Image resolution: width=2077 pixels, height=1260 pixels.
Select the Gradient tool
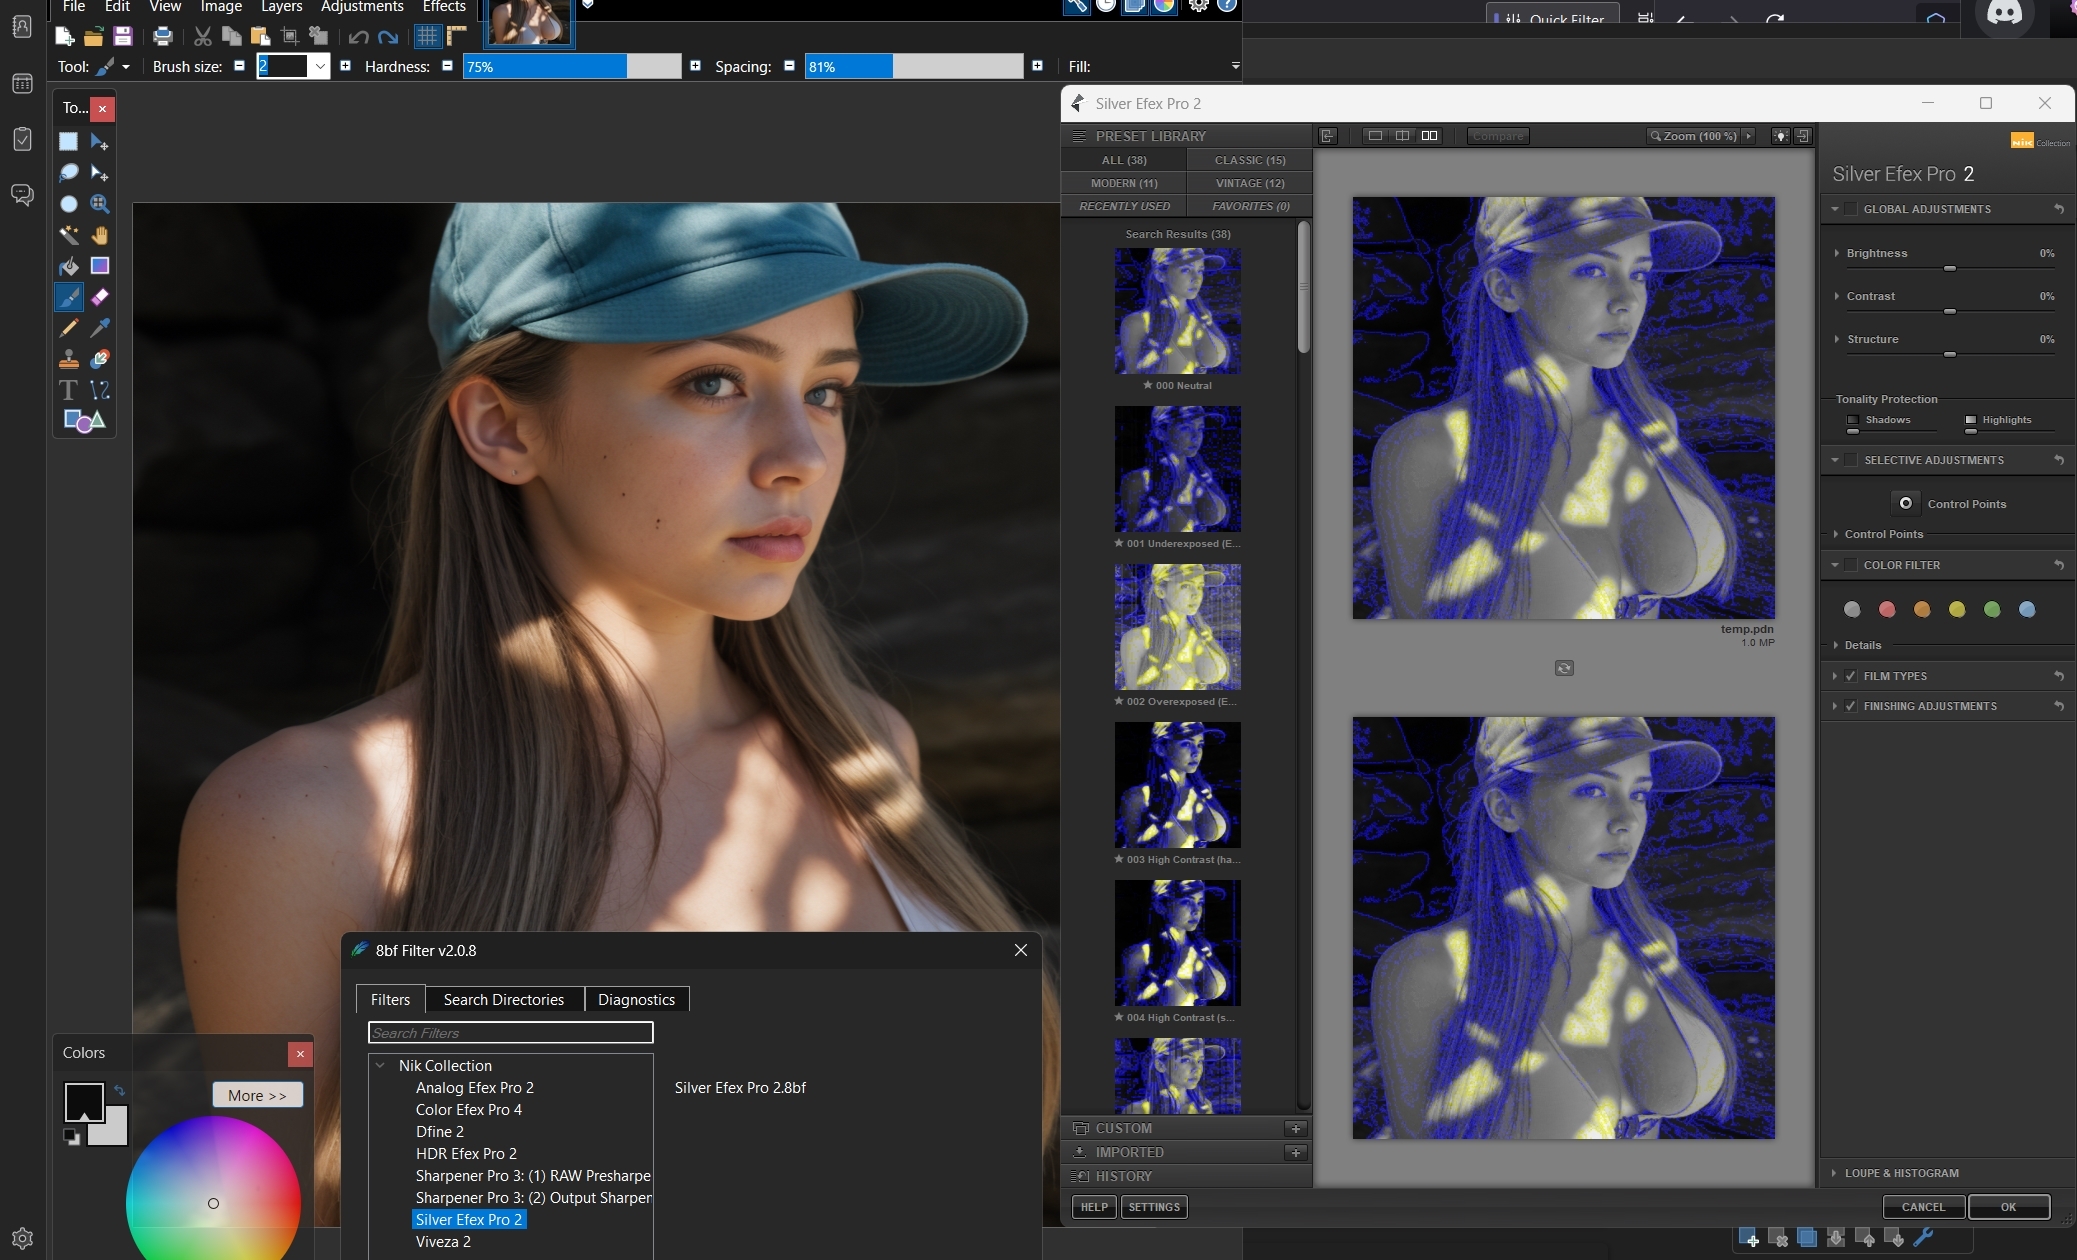coord(99,266)
